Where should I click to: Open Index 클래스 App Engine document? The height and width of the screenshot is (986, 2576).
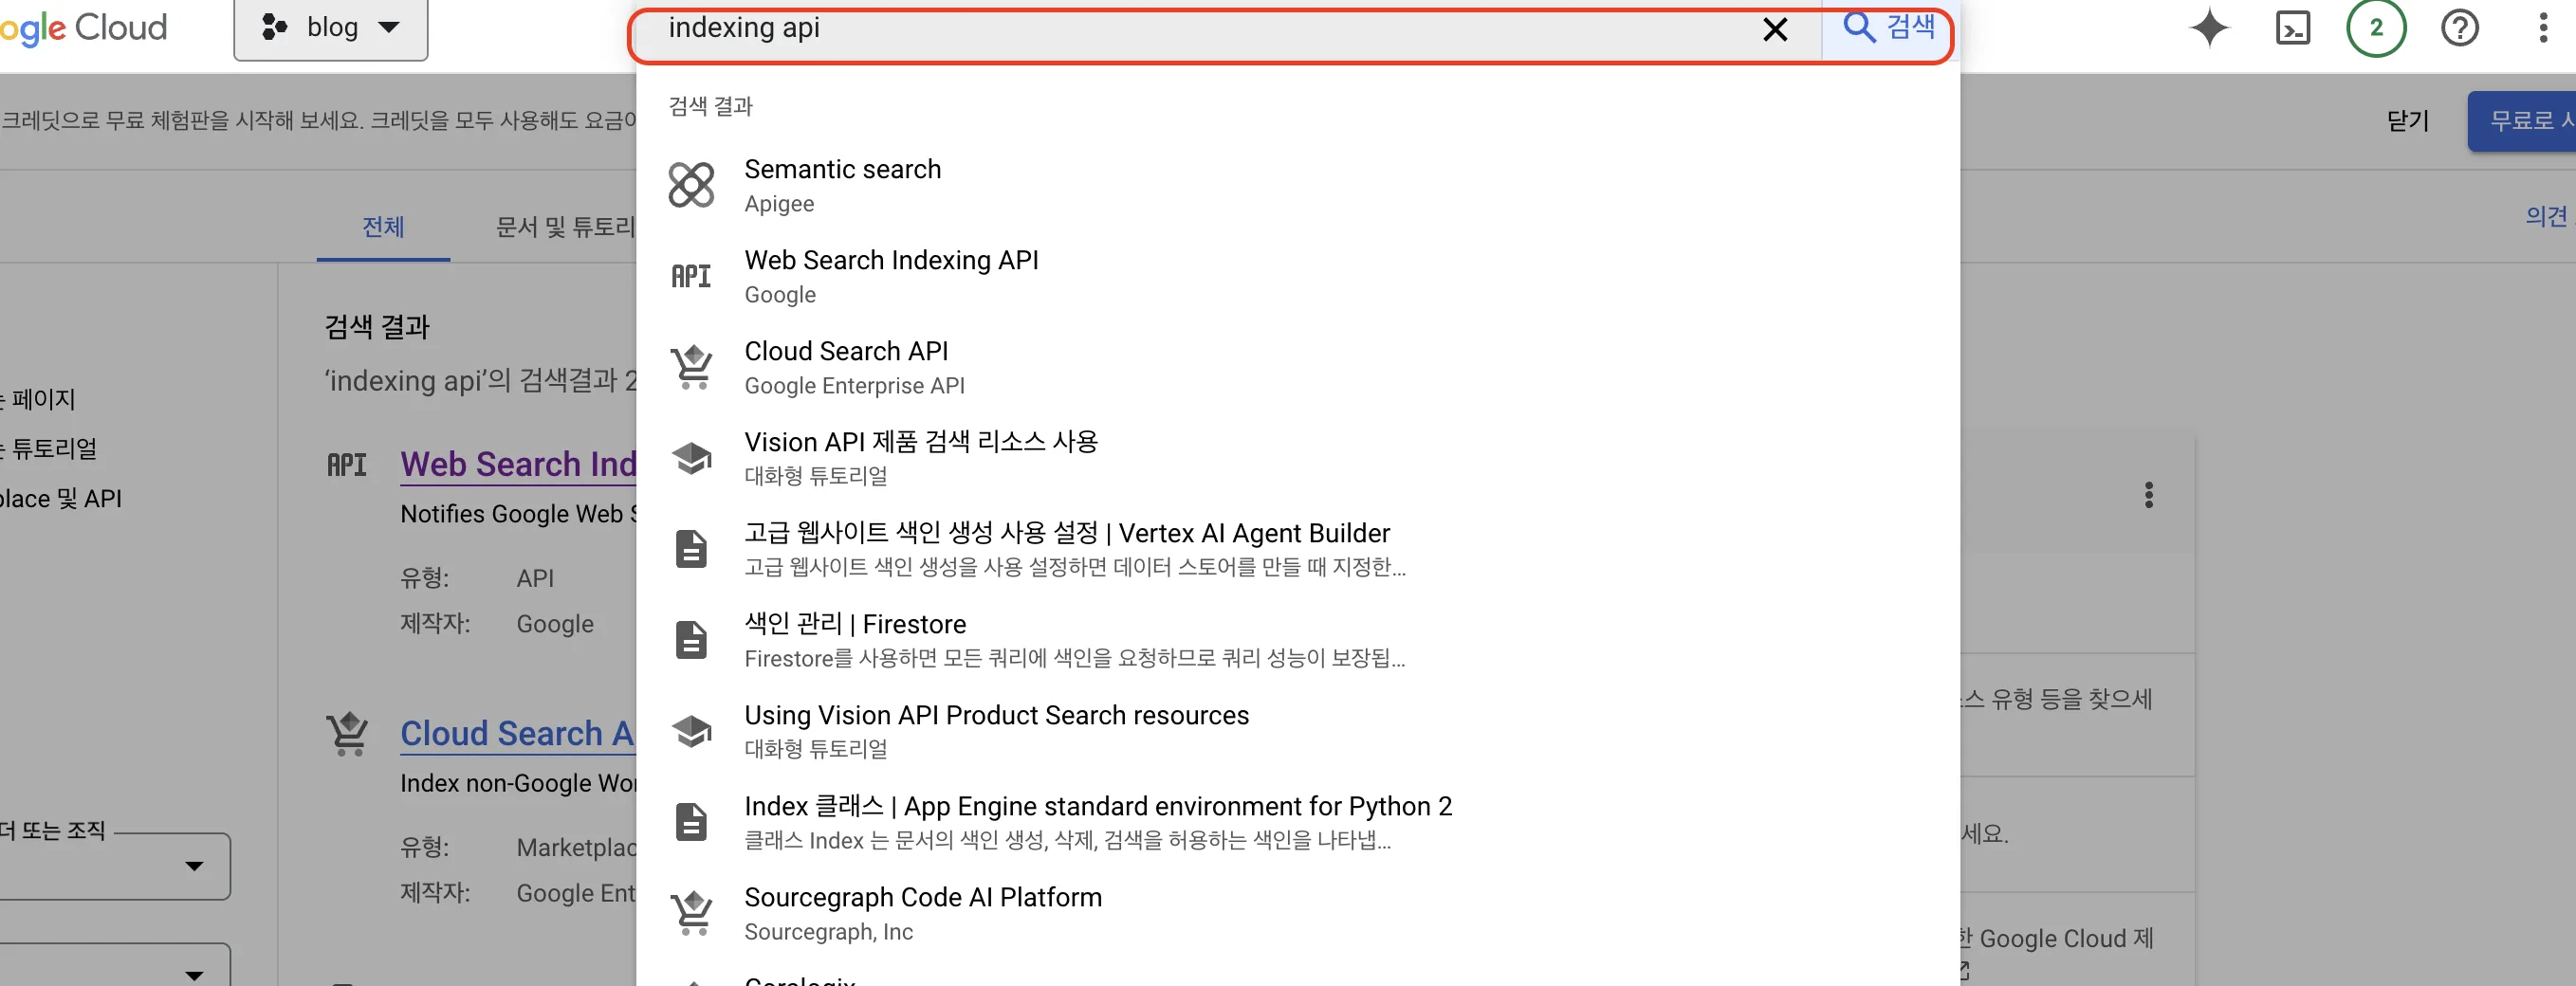[1297, 823]
